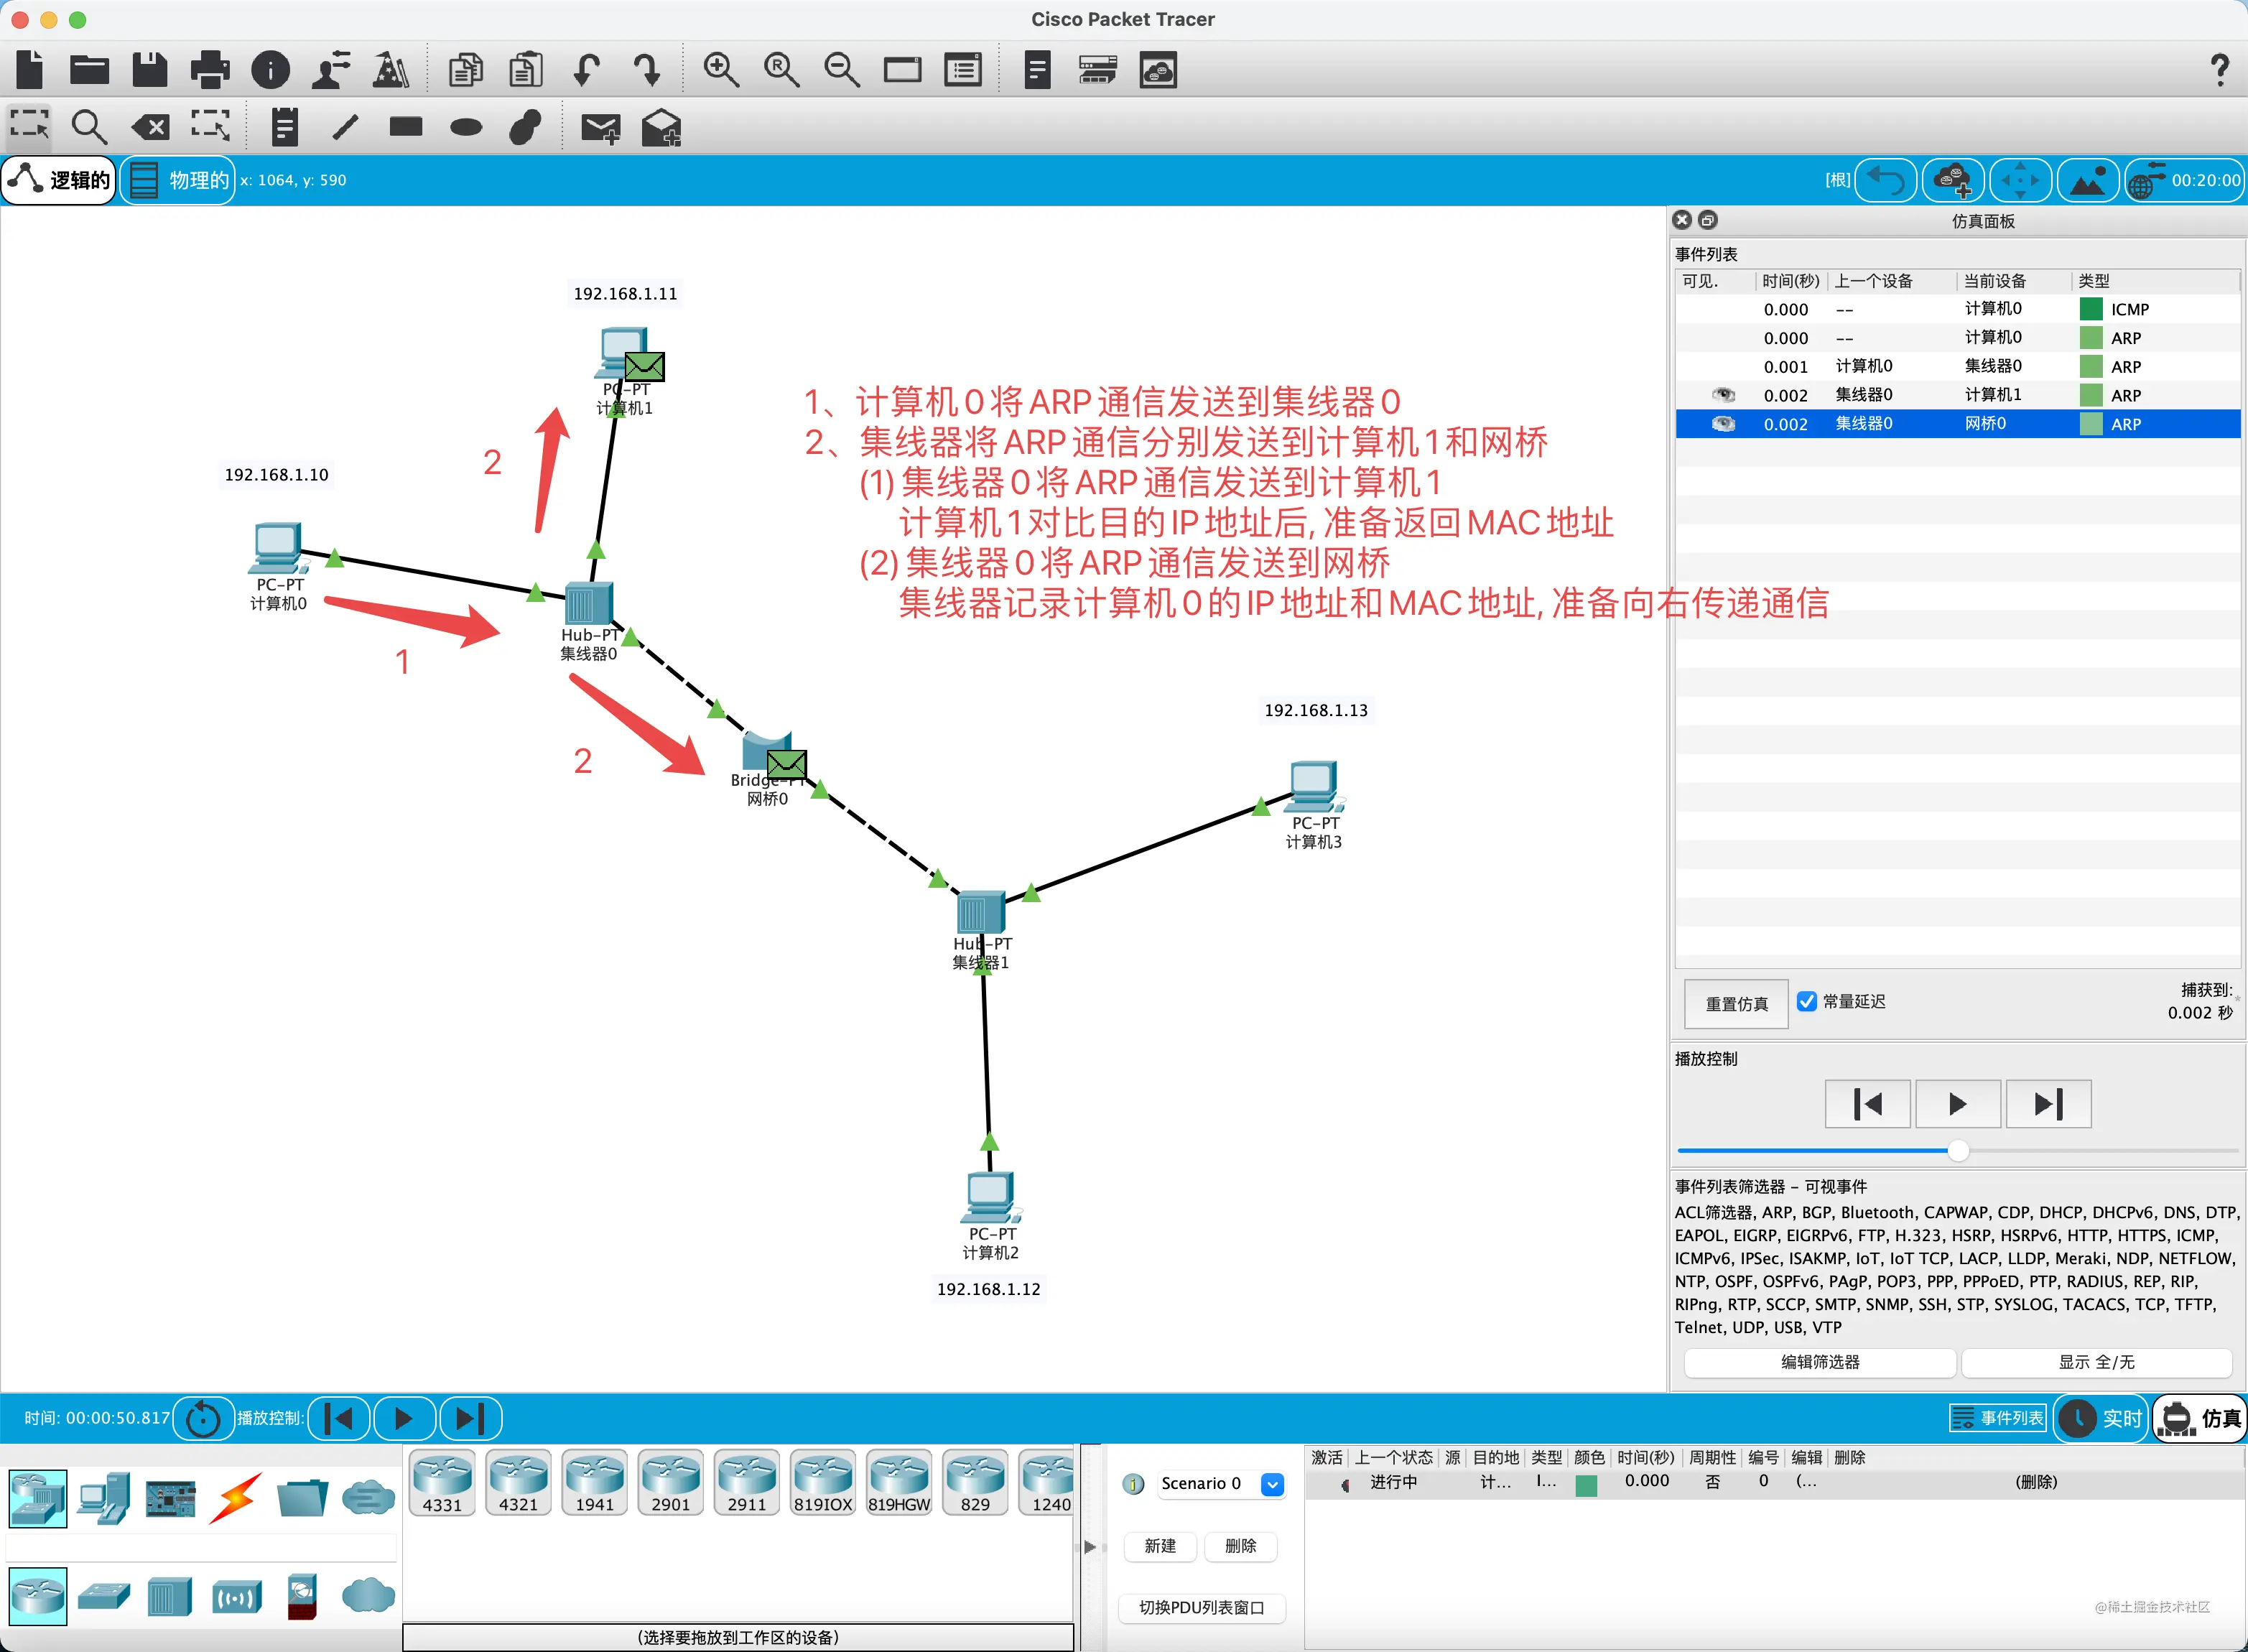This screenshot has width=2248, height=1652.
Task: Open the network information icon
Action: (x=270, y=70)
